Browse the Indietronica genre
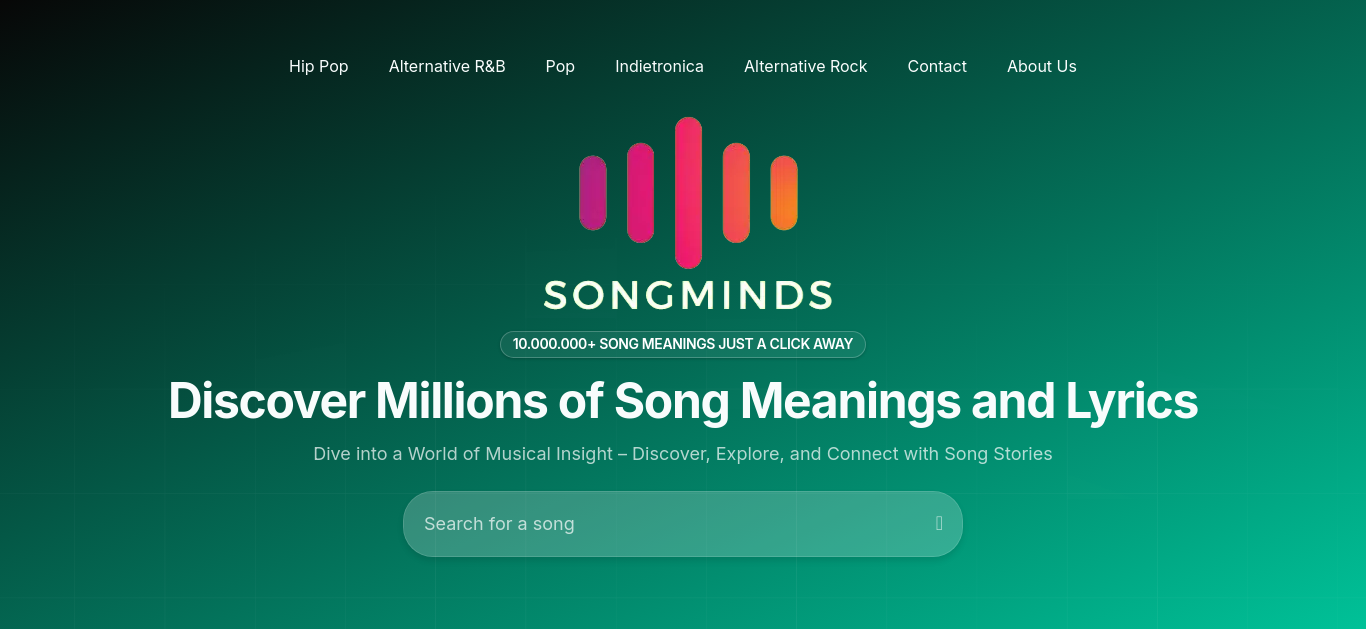 (x=659, y=66)
